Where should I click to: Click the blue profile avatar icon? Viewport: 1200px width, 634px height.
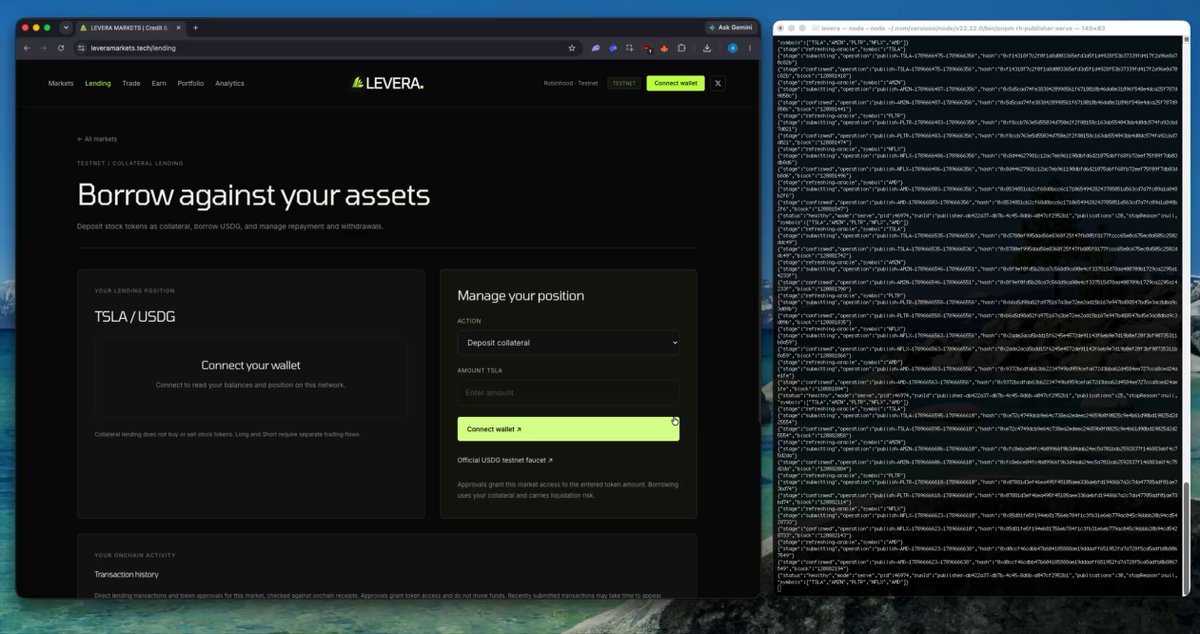[732, 47]
